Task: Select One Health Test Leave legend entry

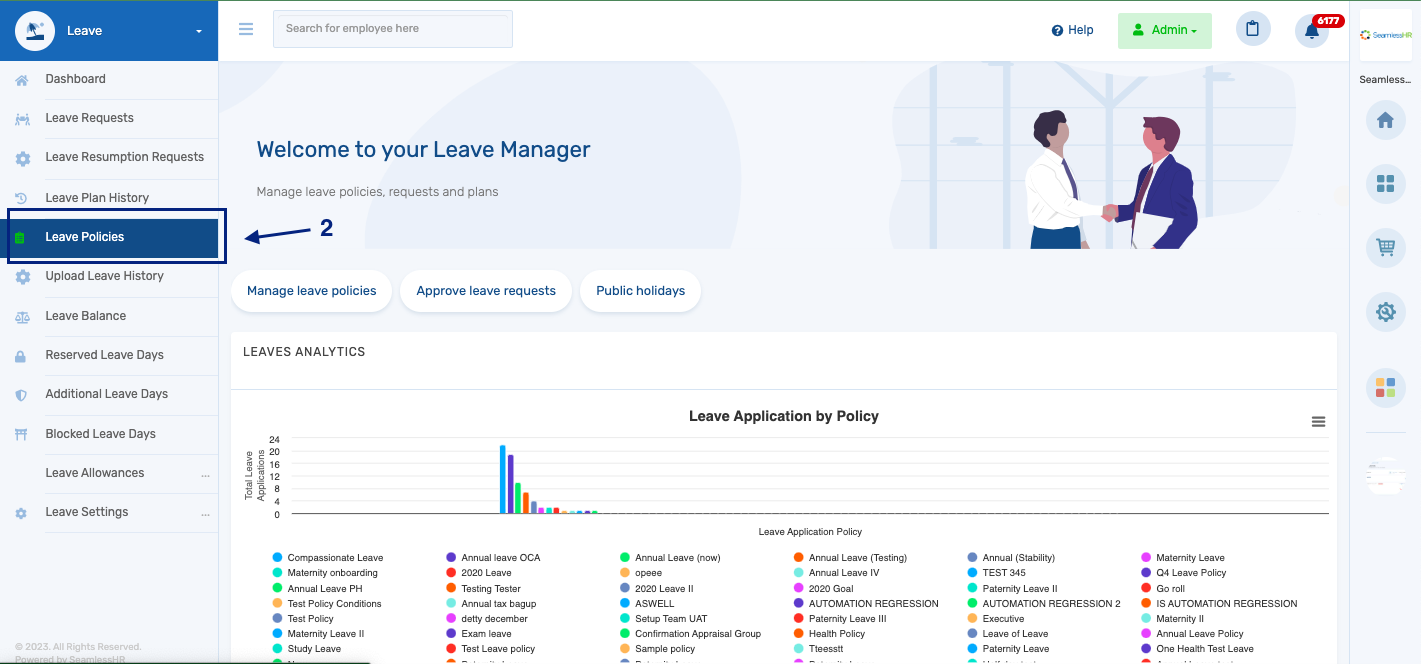Action: pyautogui.click(x=1197, y=649)
